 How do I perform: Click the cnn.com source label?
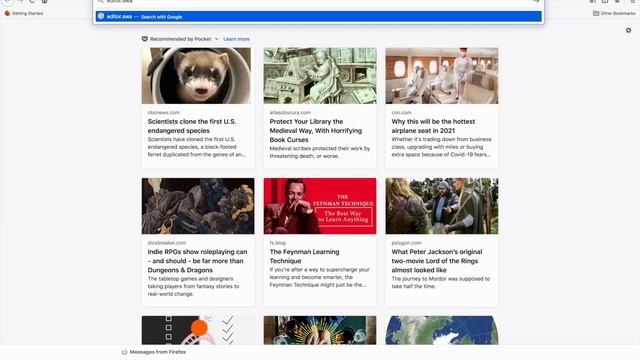coord(401,112)
